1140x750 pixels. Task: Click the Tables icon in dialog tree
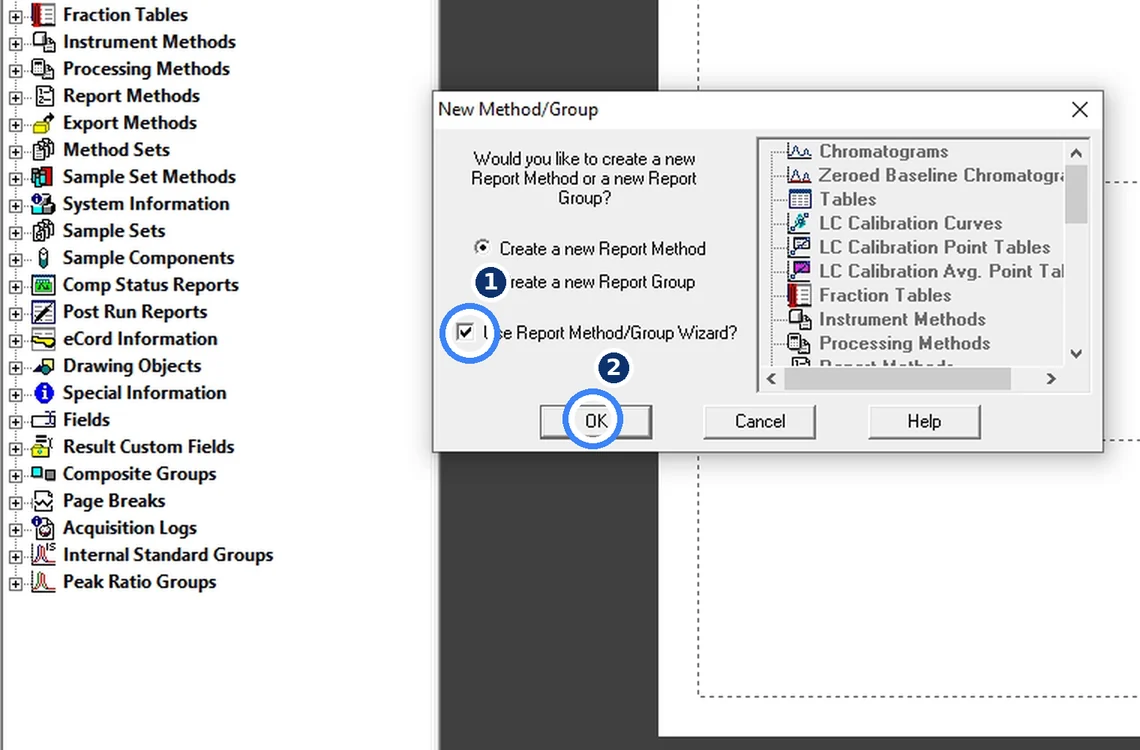pyautogui.click(x=799, y=199)
